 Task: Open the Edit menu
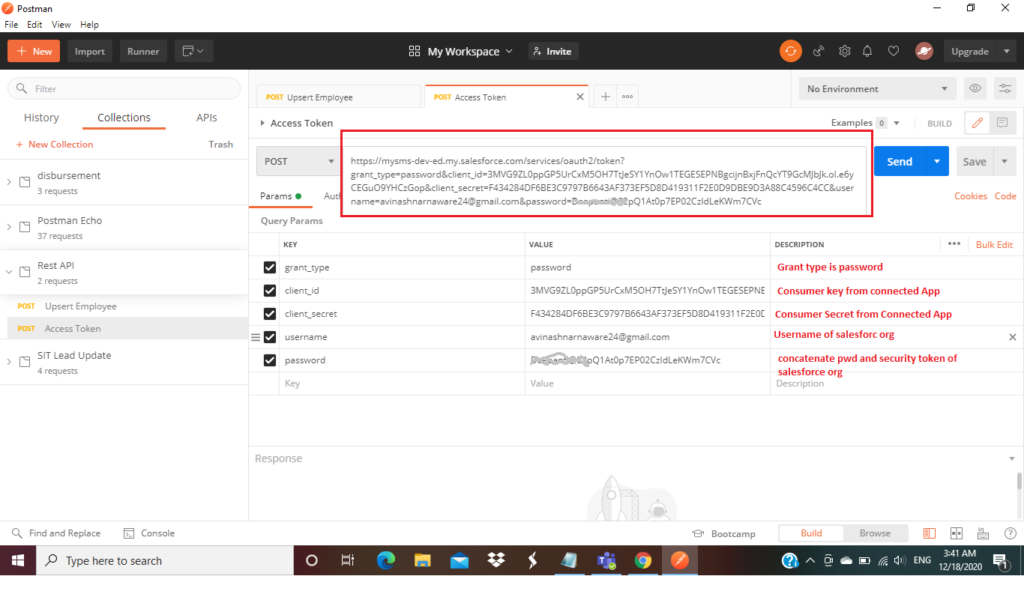[x=35, y=25]
